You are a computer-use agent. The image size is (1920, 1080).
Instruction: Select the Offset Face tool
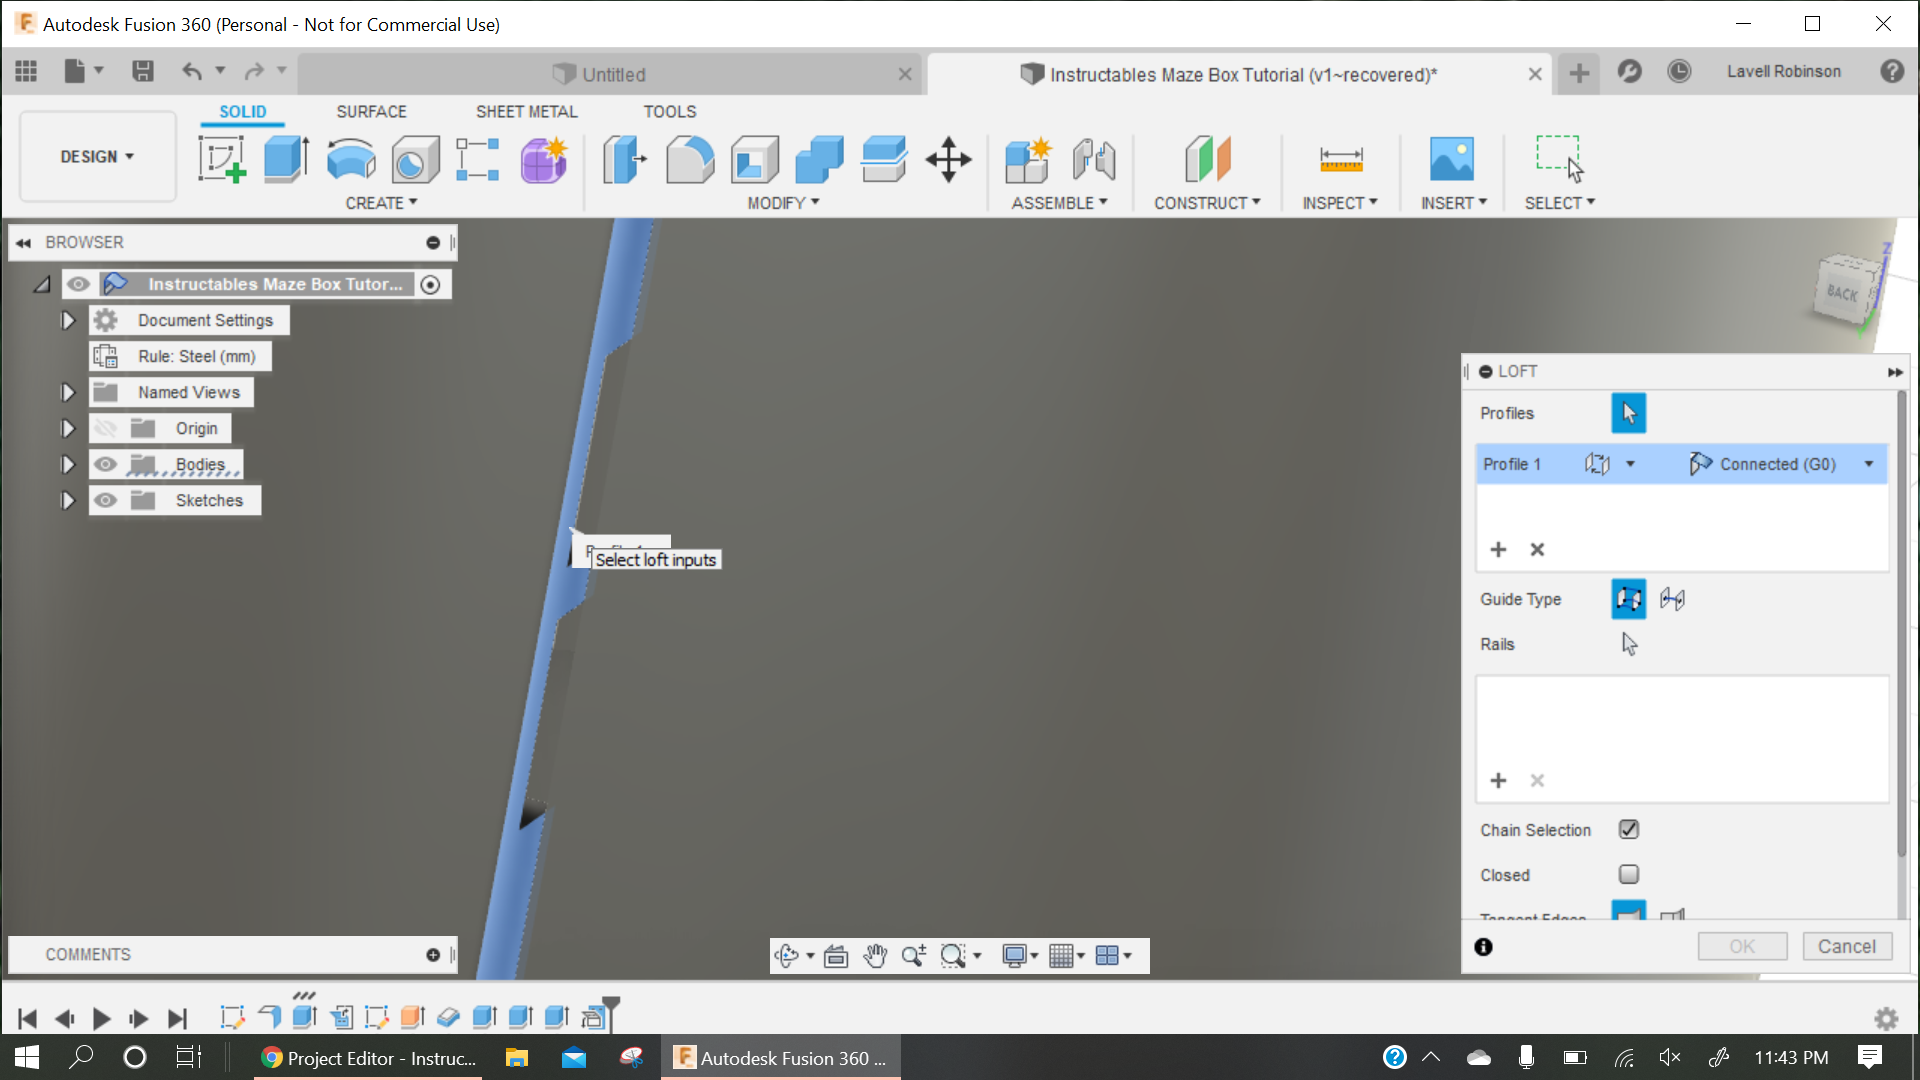click(x=884, y=159)
